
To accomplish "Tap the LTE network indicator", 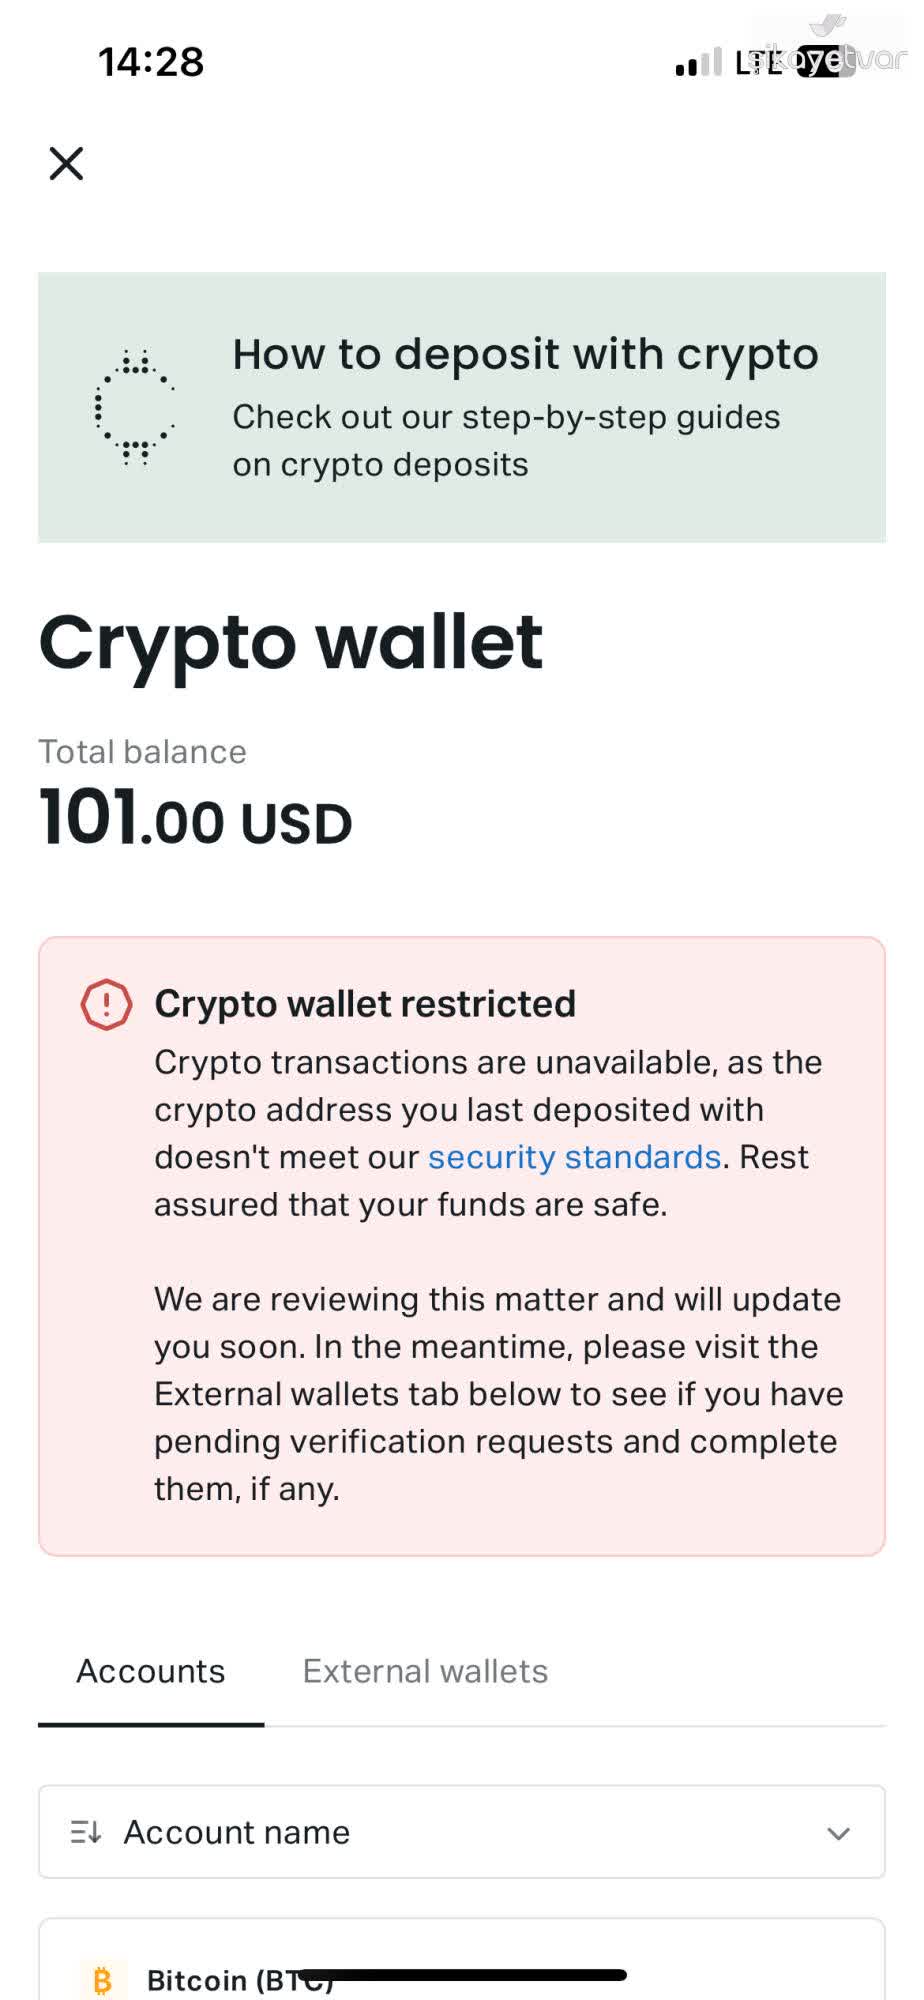I will click(x=762, y=62).
